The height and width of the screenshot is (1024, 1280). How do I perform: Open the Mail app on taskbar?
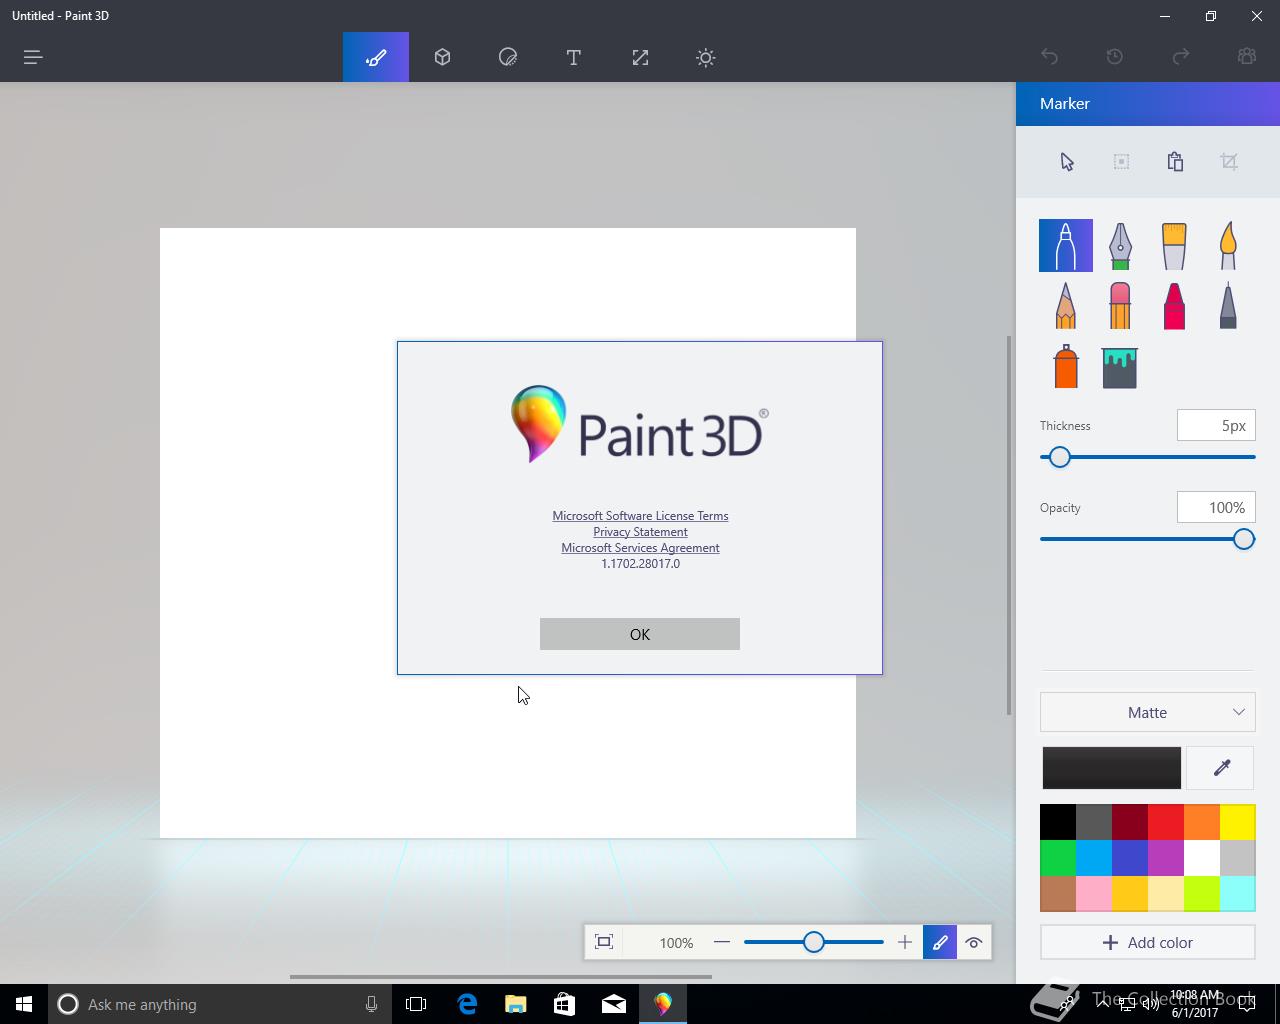tap(614, 1004)
